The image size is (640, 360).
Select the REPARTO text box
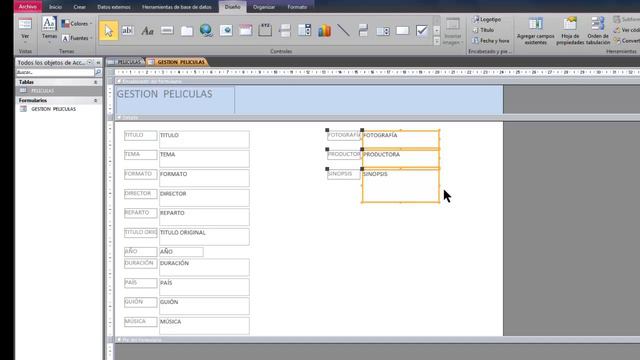pyautogui.click(x=204, y=217)
